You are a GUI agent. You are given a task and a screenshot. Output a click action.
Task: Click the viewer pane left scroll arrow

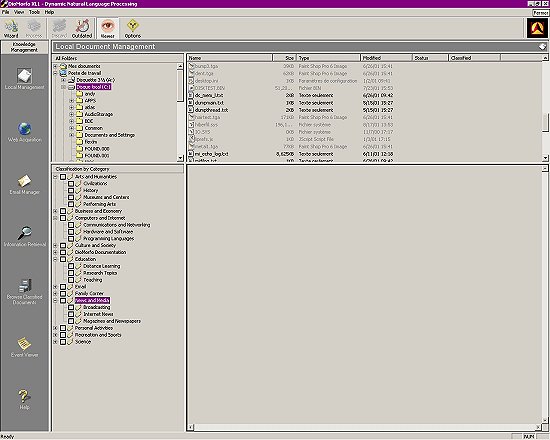click(190, 427)
